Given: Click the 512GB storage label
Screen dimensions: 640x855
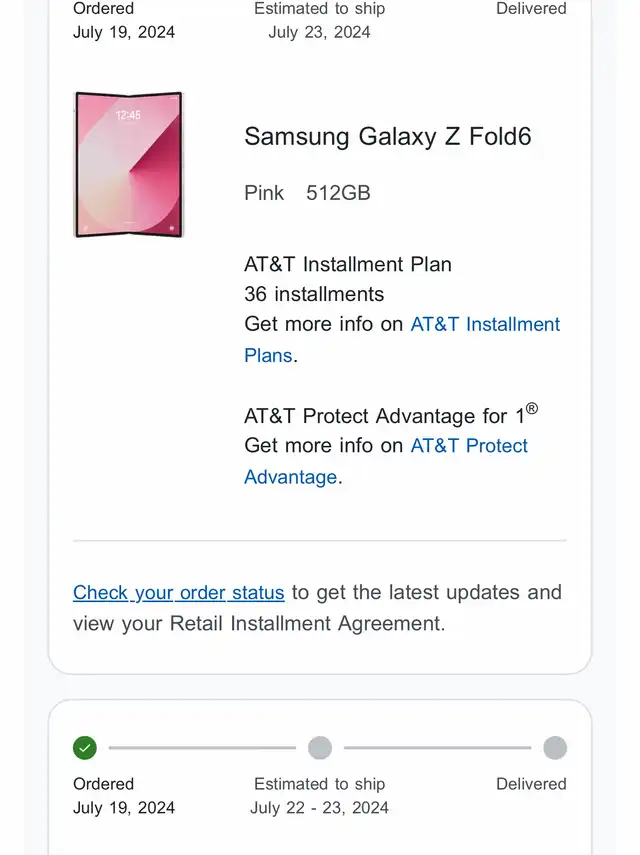Looking at the screenshot, I should pyautogui.click(x=338, y=193).
